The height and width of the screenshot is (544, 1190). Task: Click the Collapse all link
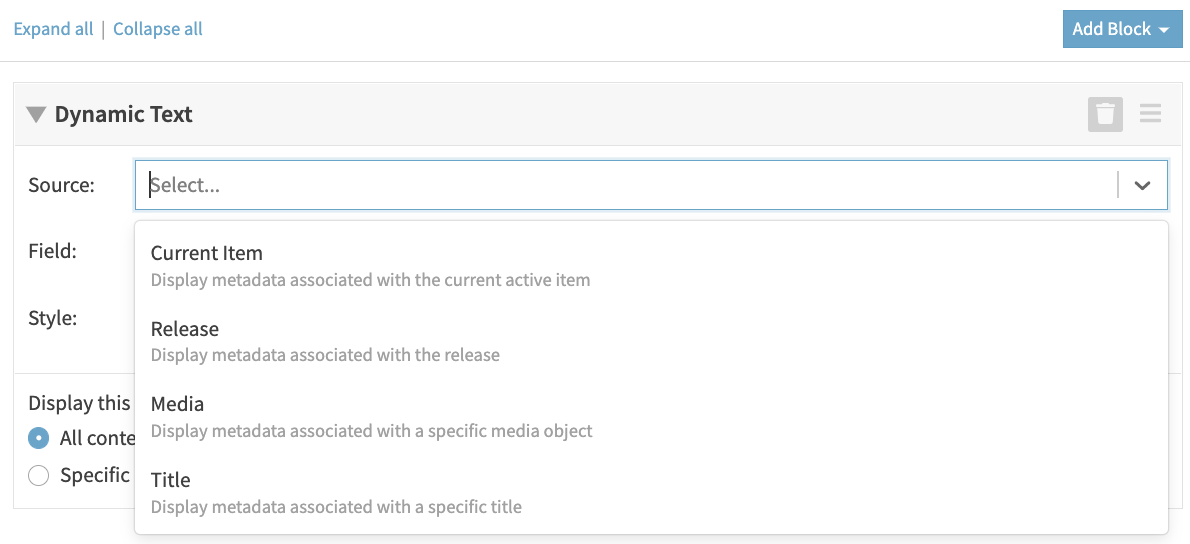point(158,29)
